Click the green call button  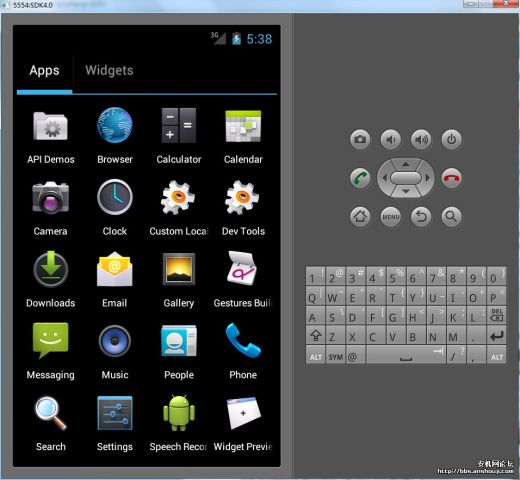tap(360, 178)
